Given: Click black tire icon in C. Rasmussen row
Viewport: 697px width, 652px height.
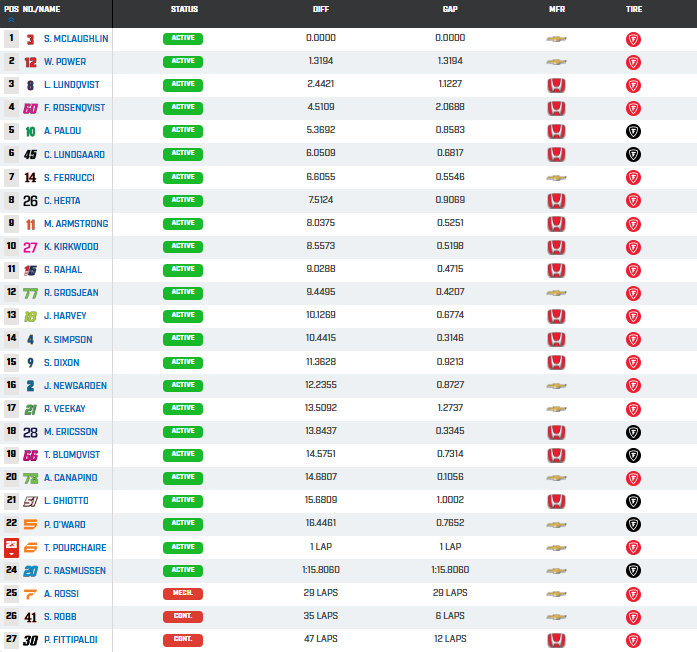Looking at the screenshot, I should click(633, 570).
